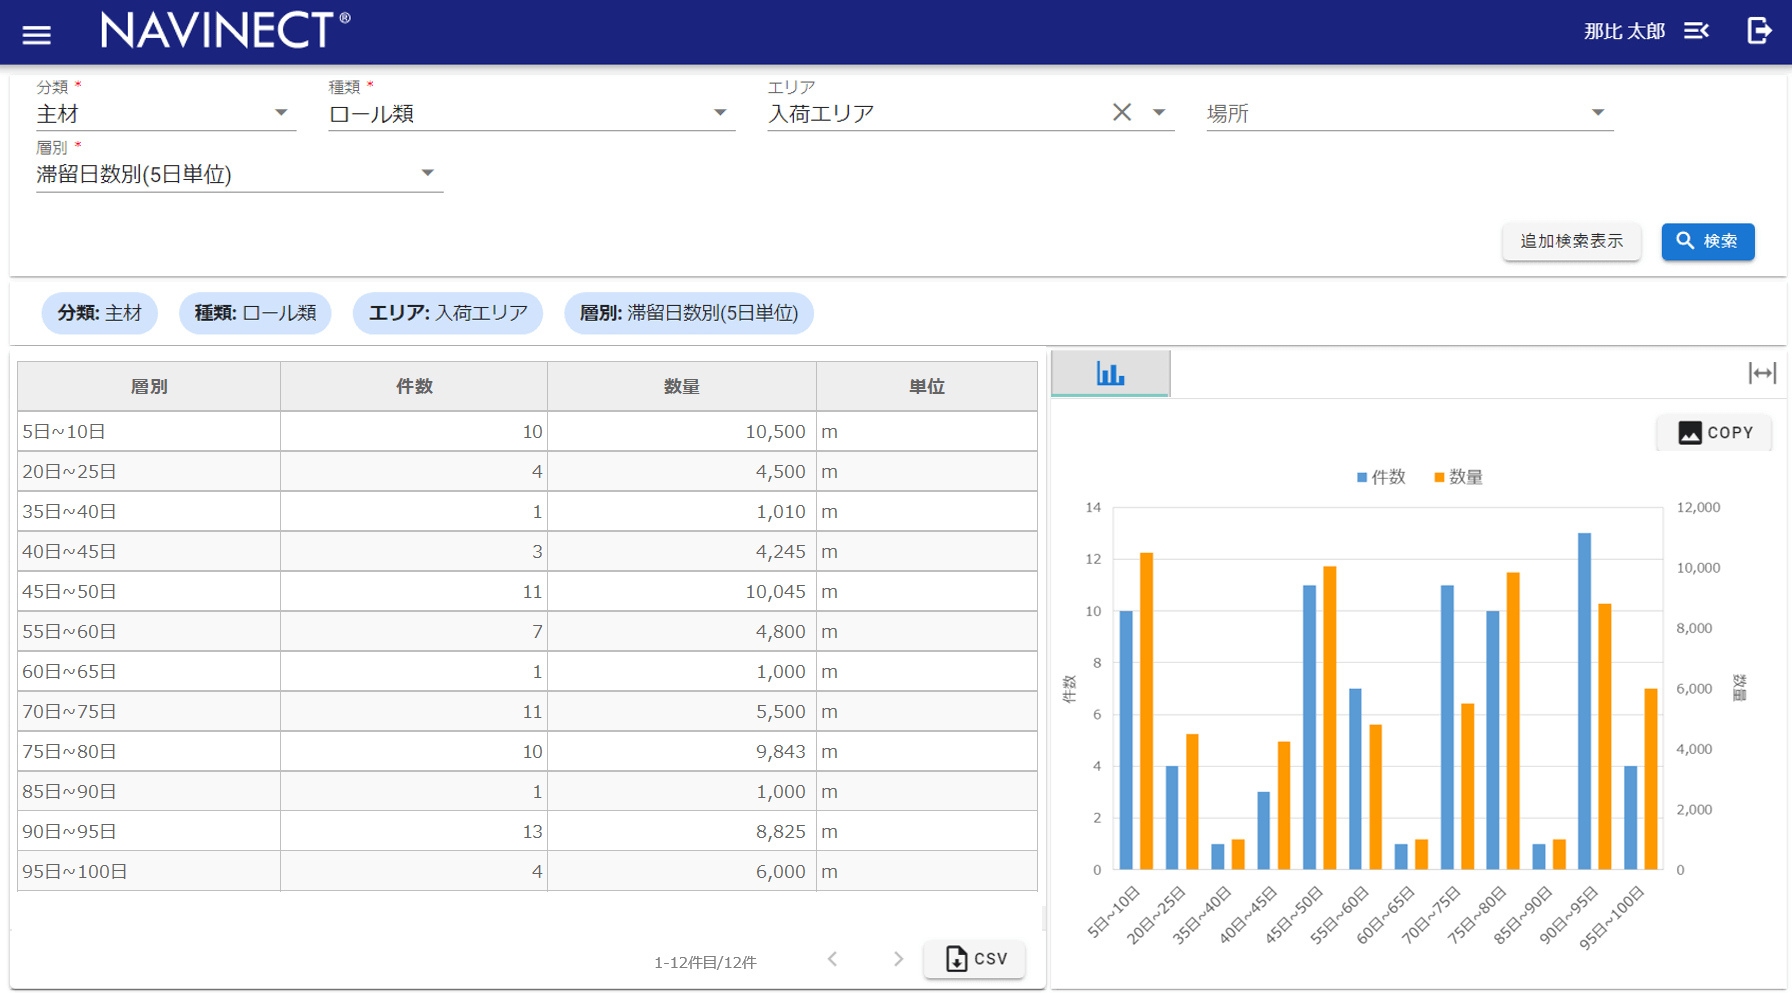Select the 45日~50日 row label
1792x993 pixels.
coord(69,592)
